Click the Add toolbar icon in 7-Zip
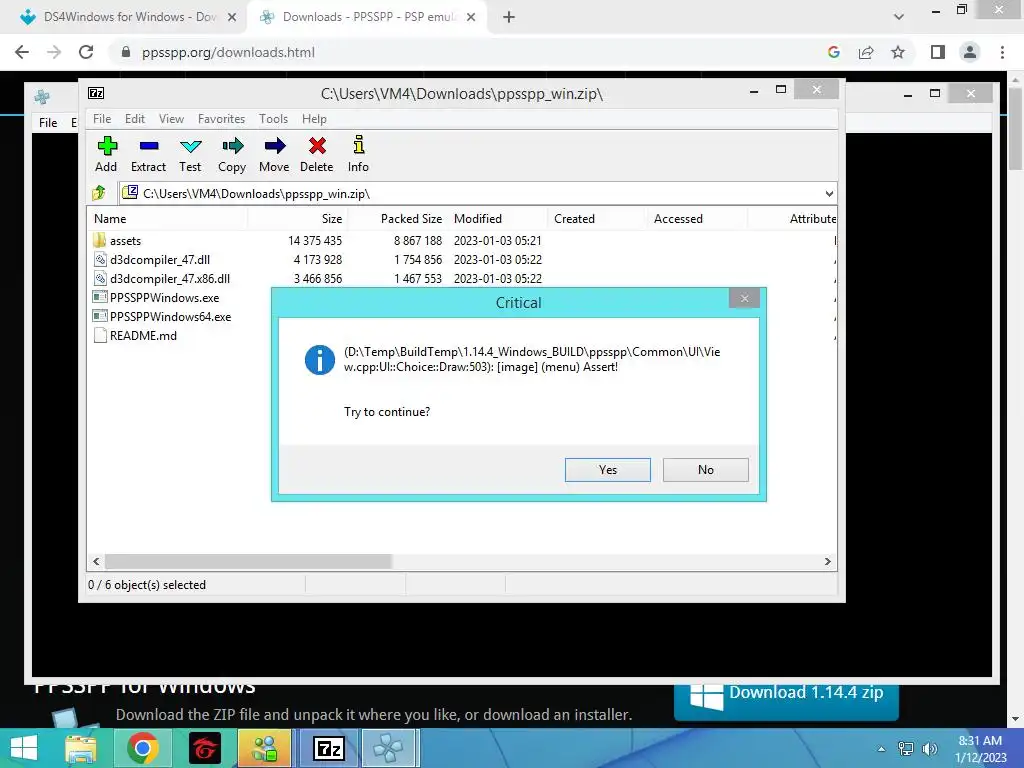The width and height of the screenshot is (1024, 768). (107, 146)
